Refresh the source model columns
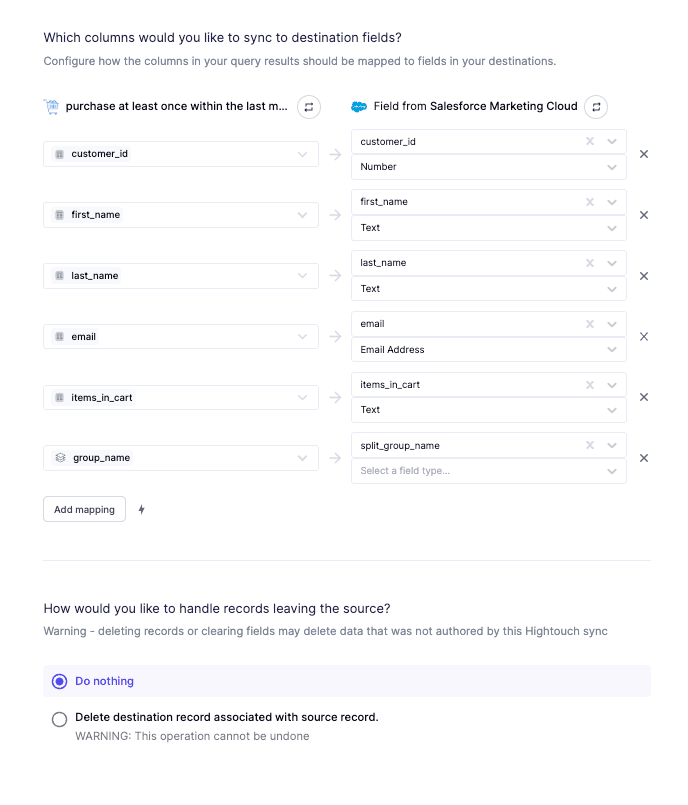This screenshot has height=805, width=688. click(309, 106)
